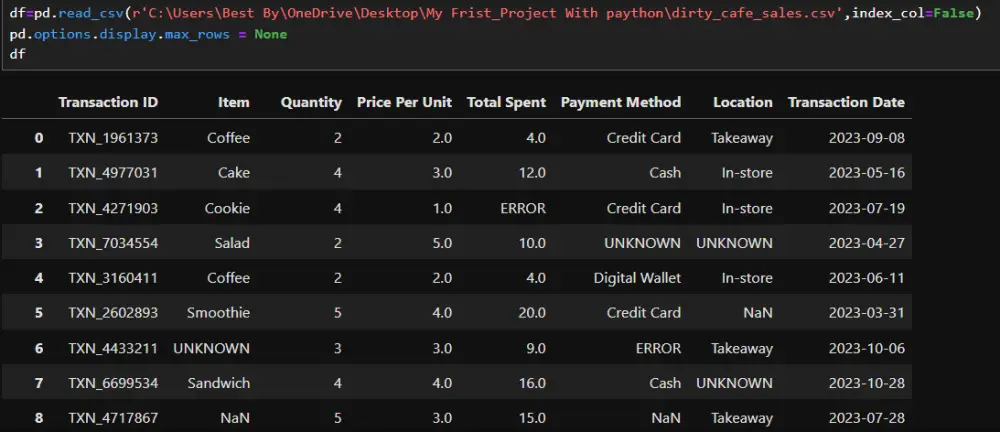Click the Transaction Date column header

tap(846, 102)
